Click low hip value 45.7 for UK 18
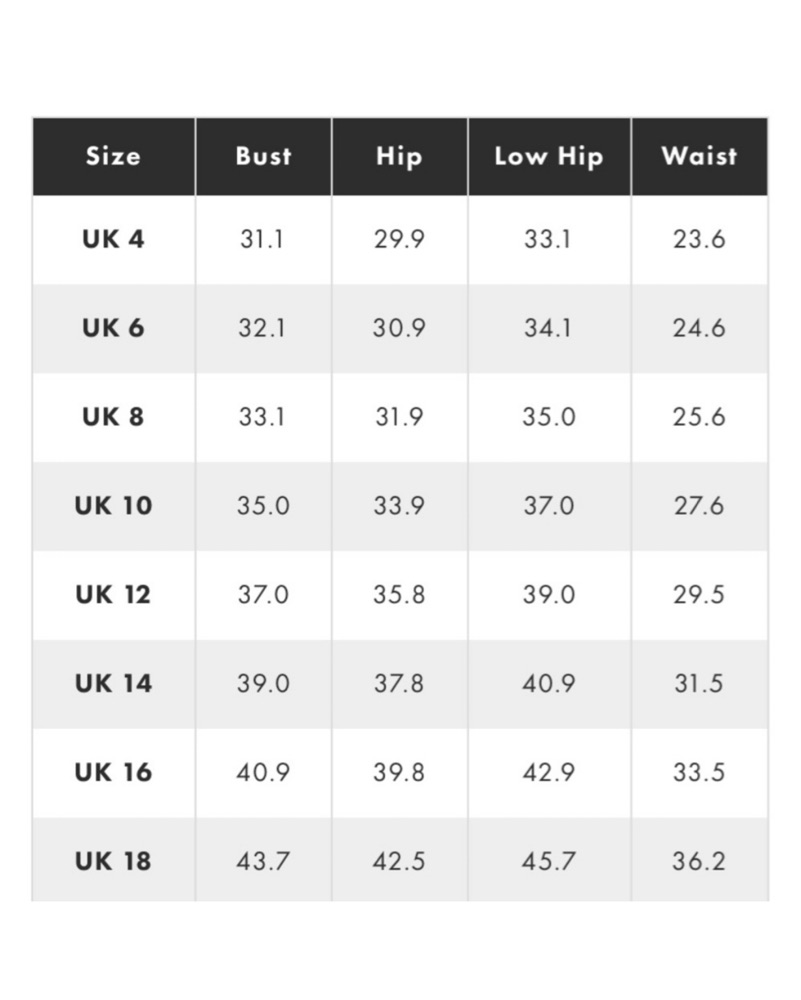 click(549, 861)
